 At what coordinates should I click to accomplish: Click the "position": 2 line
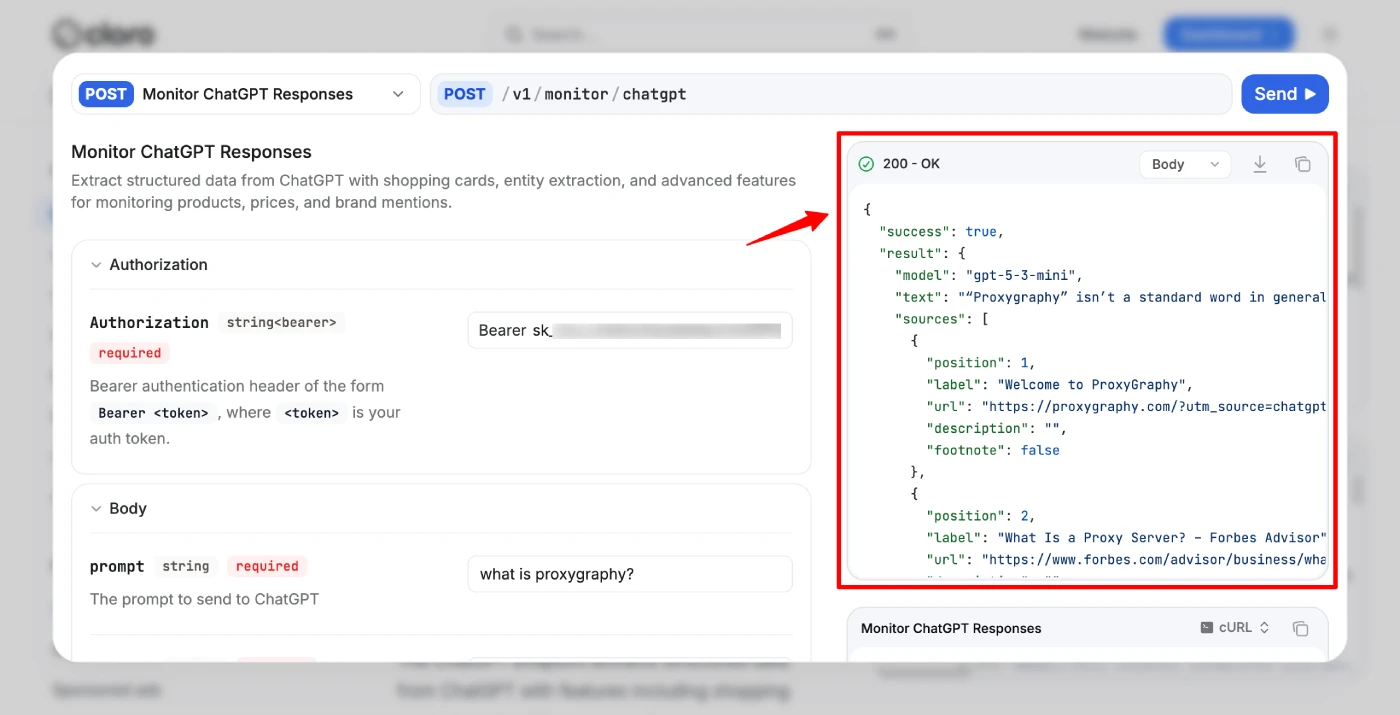click(981, 516)
